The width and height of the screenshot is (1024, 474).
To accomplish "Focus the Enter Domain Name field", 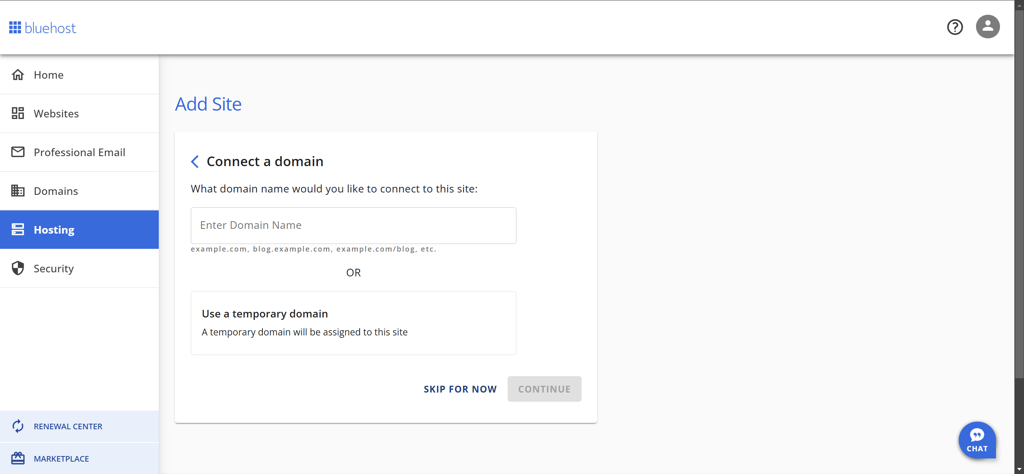I will [x=353, y=225].
